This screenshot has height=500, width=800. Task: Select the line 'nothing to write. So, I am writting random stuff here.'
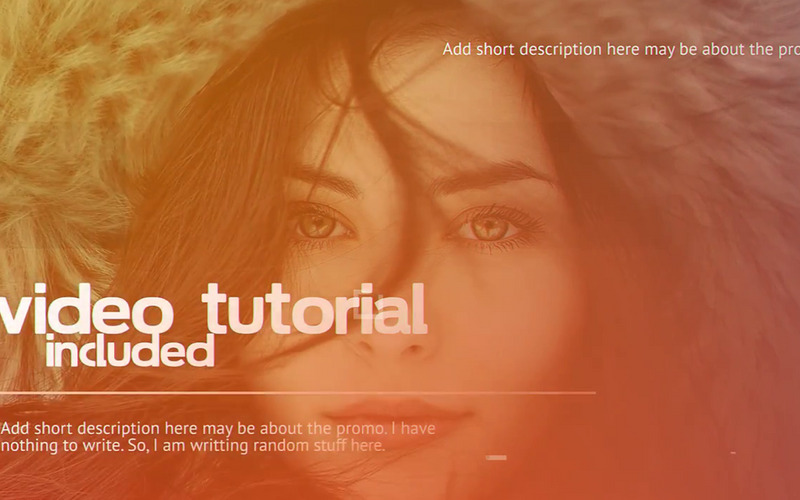[x=192, y=445]
